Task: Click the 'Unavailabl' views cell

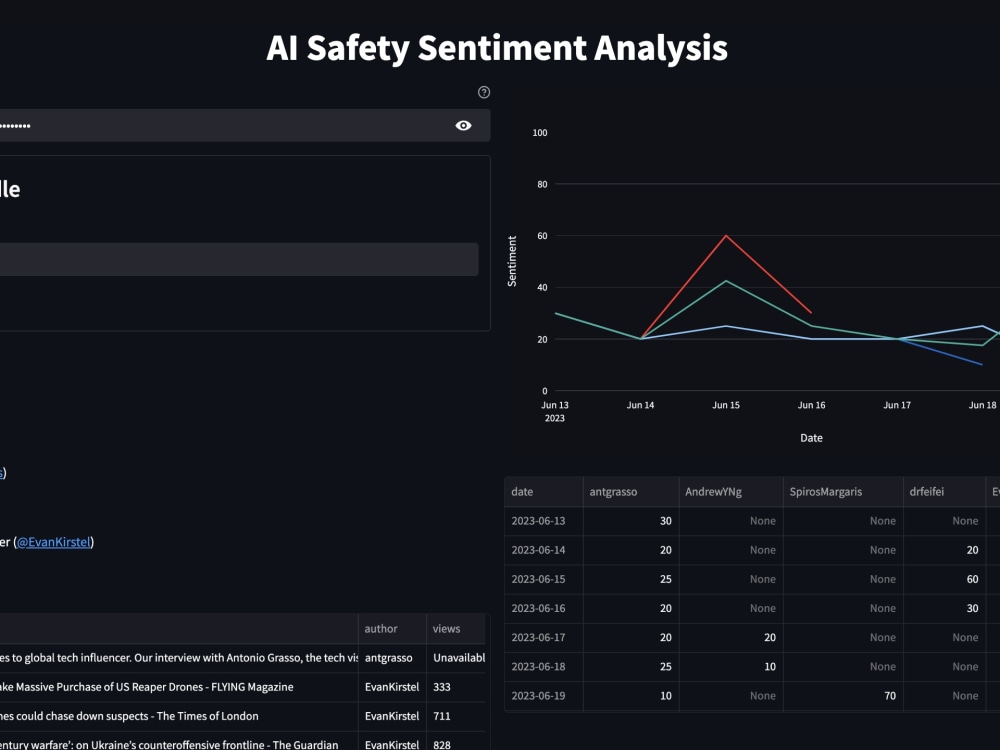Action: coord(456,658)
